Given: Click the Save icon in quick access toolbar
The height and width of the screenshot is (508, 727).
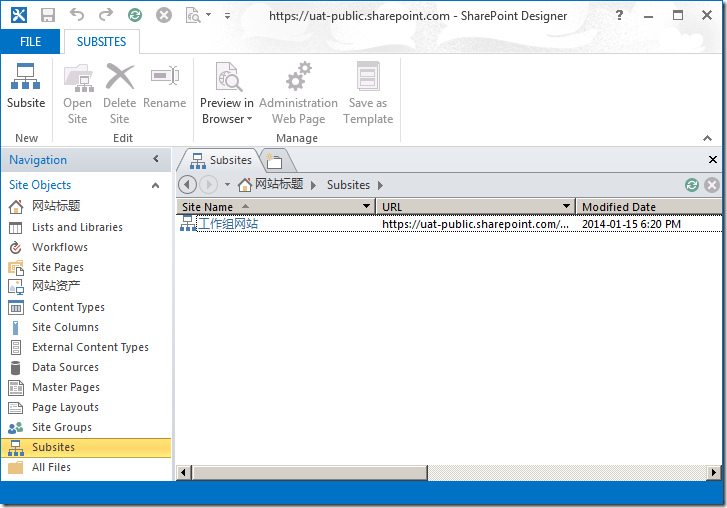Looking at the screenshot, I should pyautogui.click(x=48, y=15).
